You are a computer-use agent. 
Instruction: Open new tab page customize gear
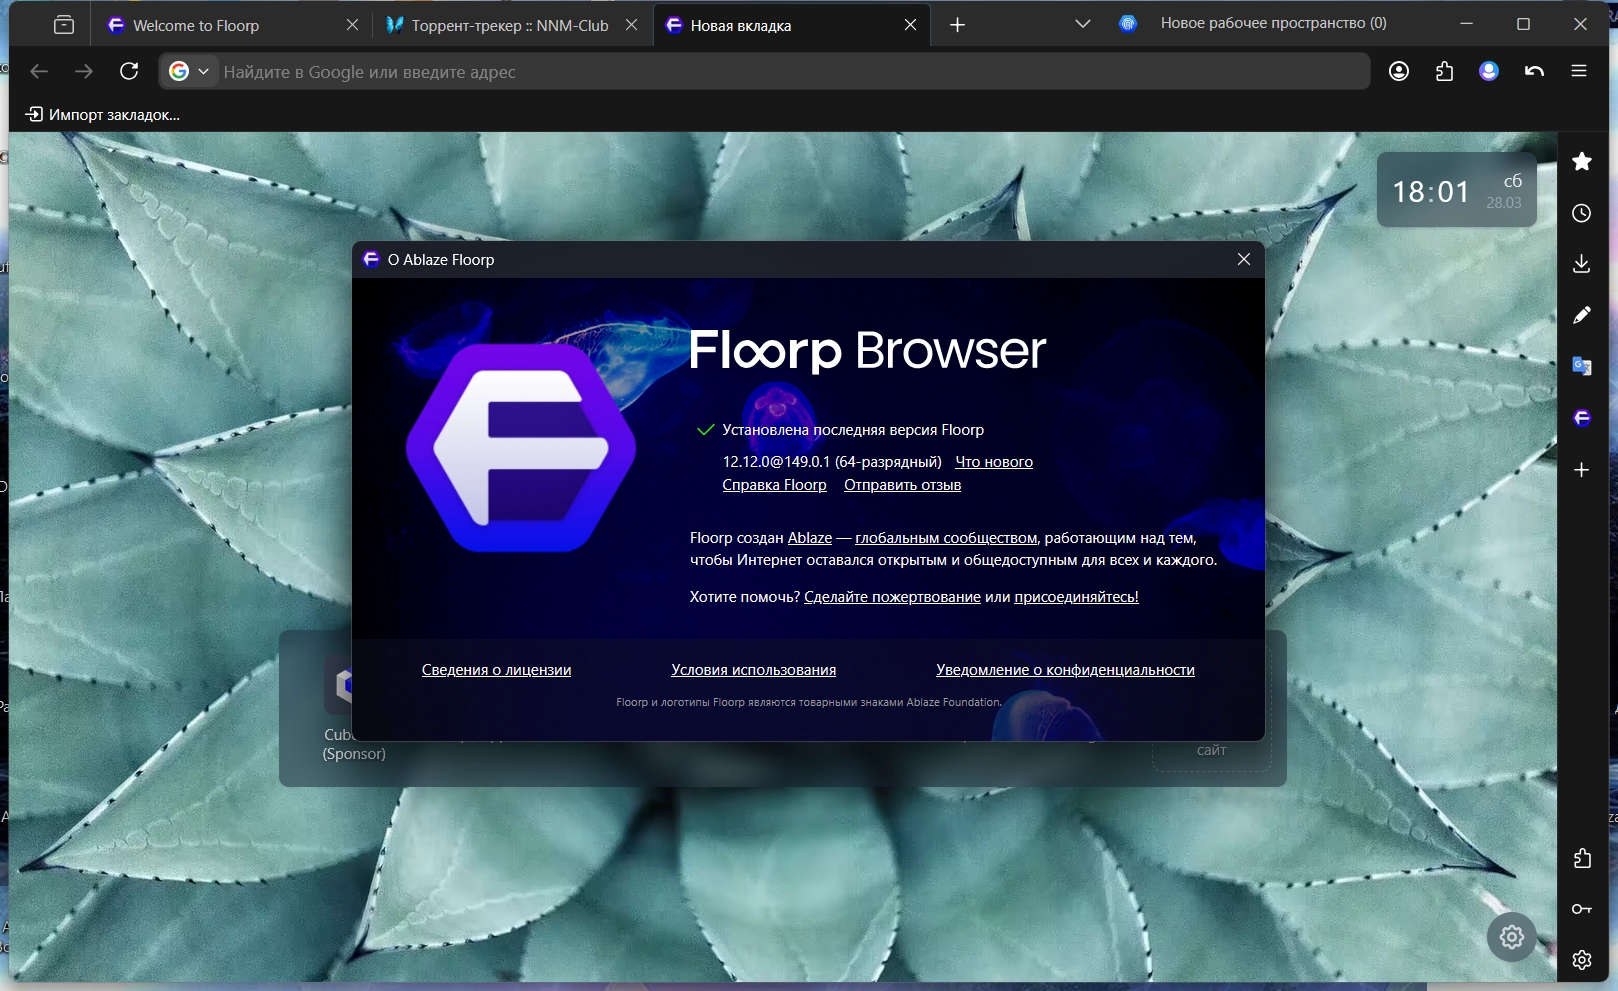(x=1511, y=937)
